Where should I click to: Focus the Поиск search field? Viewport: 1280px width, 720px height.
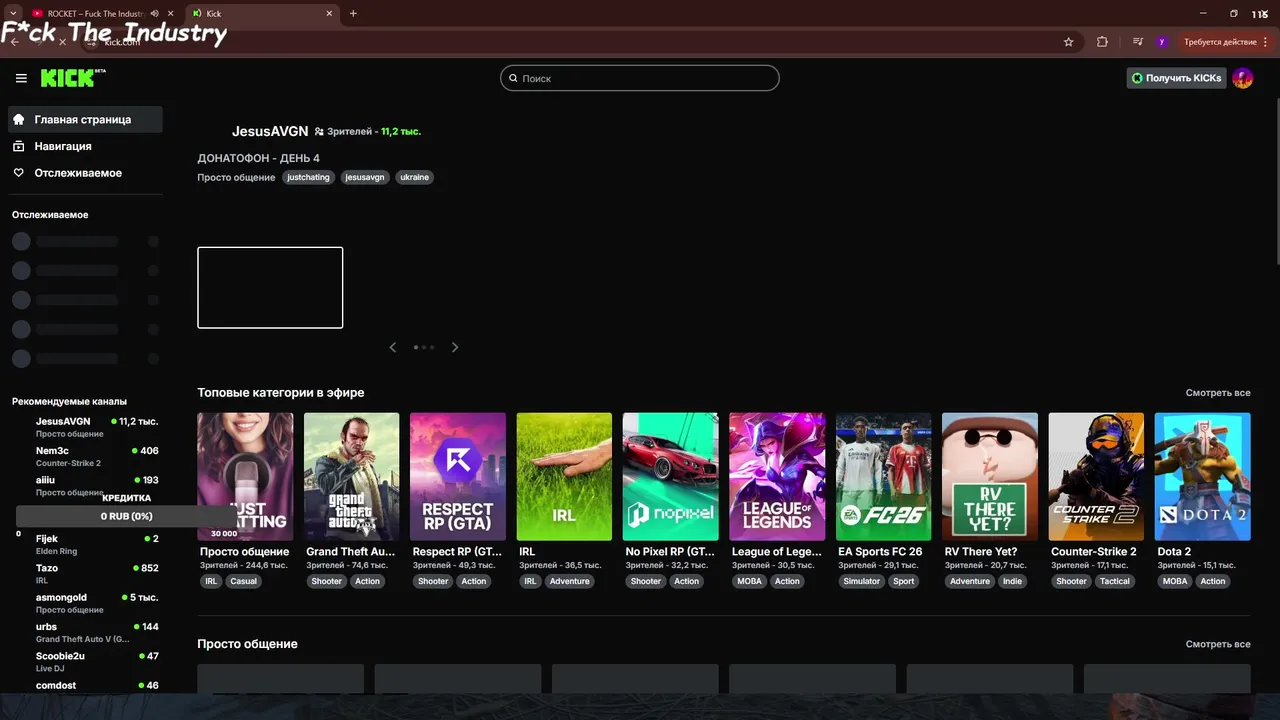coord(640,78)
